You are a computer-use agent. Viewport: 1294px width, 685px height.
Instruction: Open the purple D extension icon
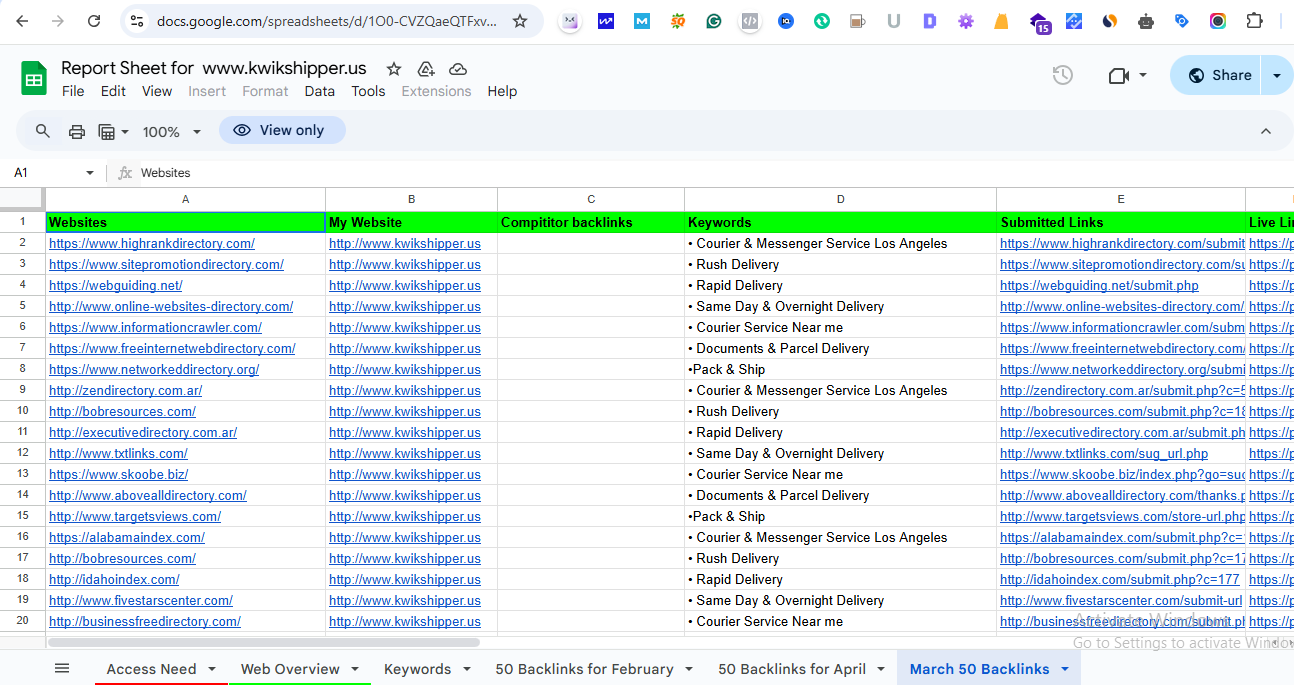[x=930, y=20]
